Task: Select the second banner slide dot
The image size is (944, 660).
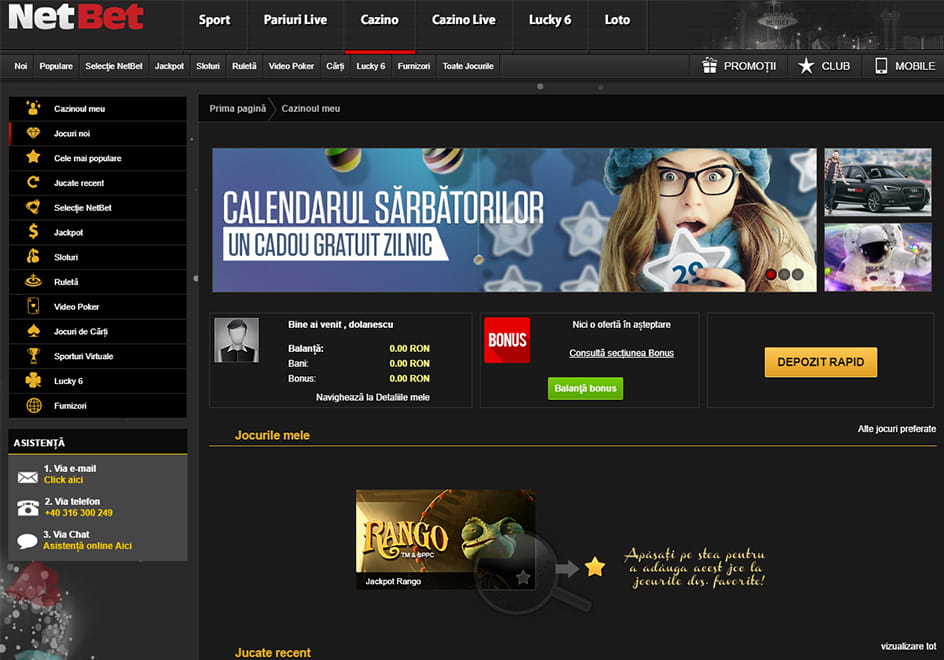Action: (x=784, y=275)
